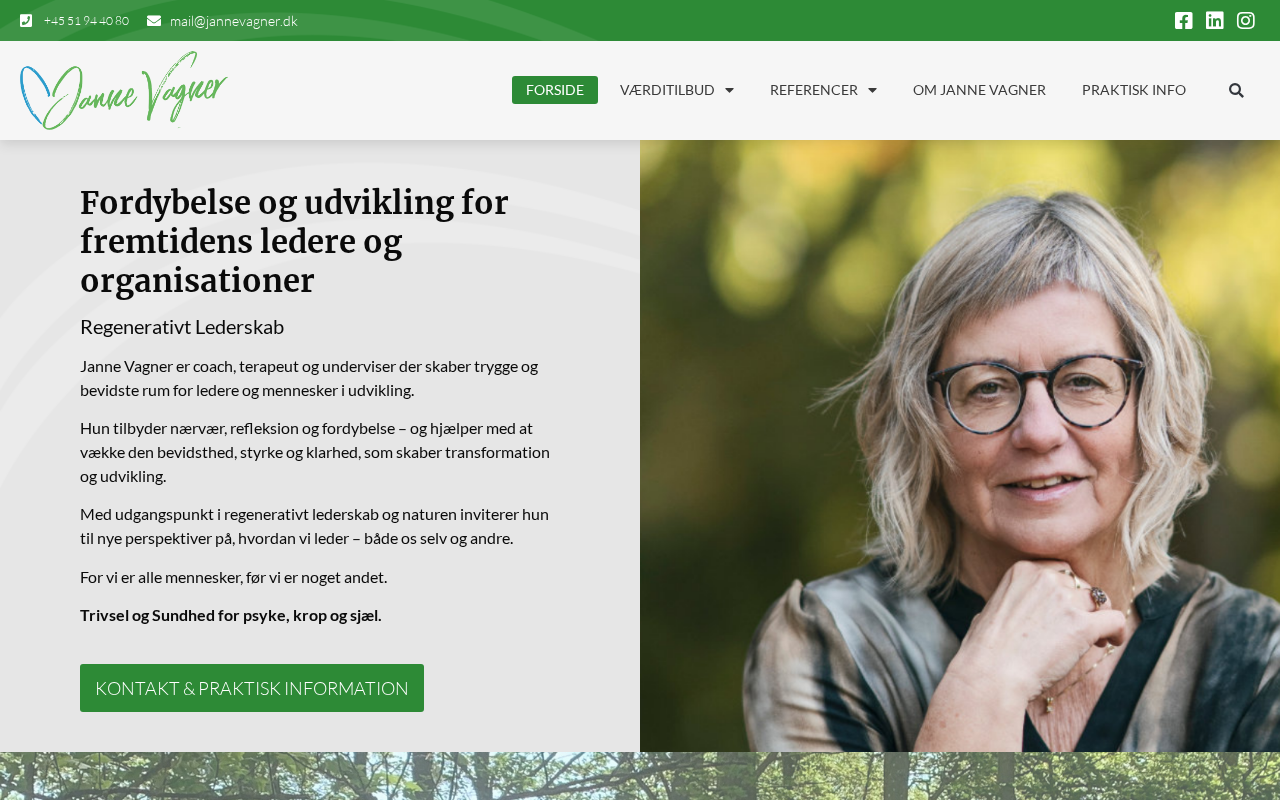Go to Om Janne Vagner page

[x=979, y=90]
